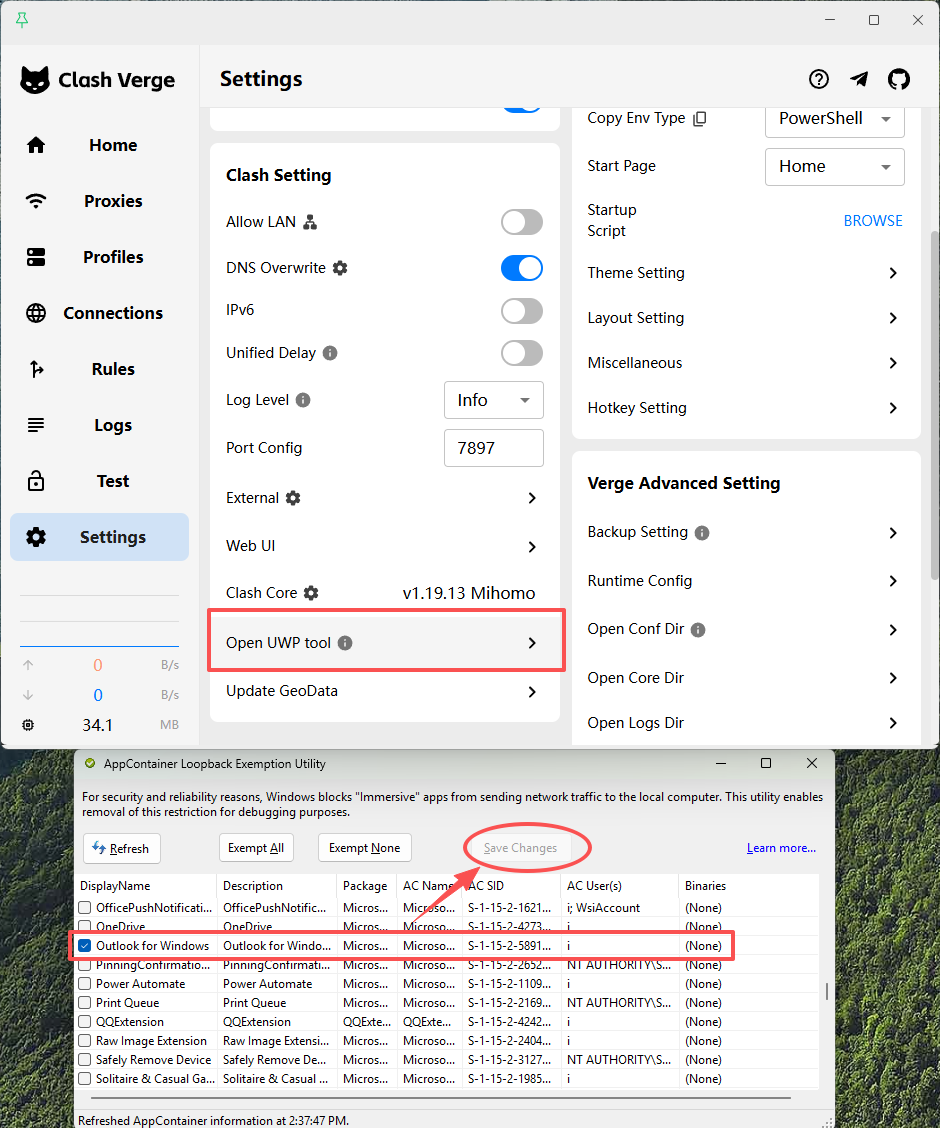Enable the Allow LAN toggle

pyautogui.click(x=521, y=222)
